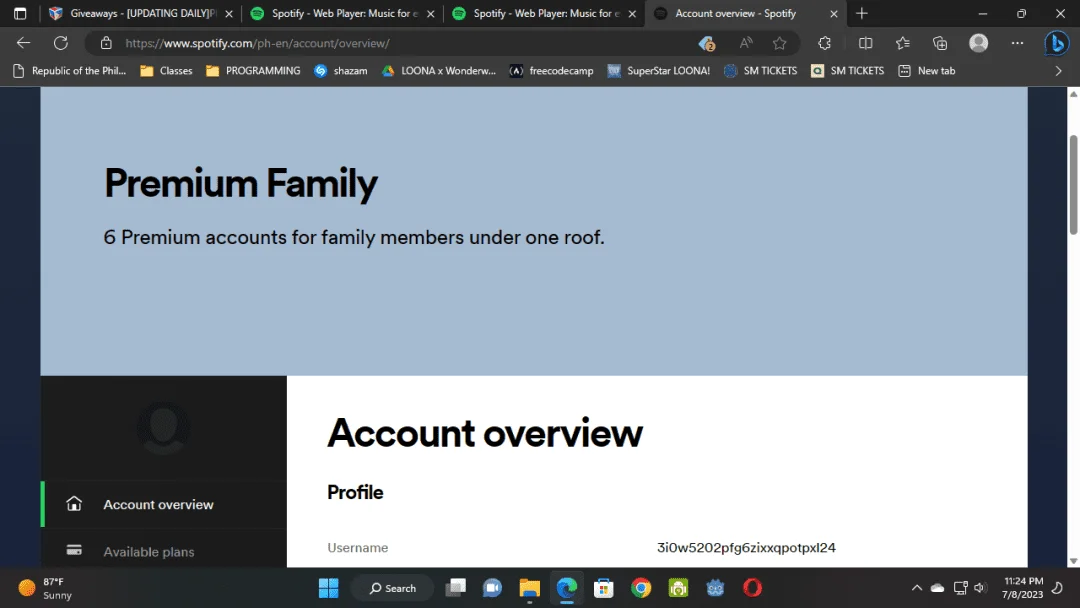Close the Account overview tab
1080x608 pixels.
coord(833,14)
